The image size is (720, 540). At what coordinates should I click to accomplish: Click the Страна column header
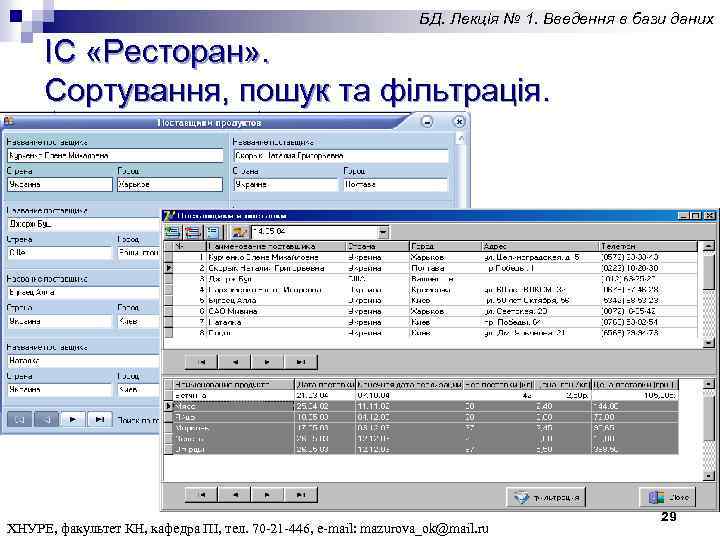click(377, 246)
